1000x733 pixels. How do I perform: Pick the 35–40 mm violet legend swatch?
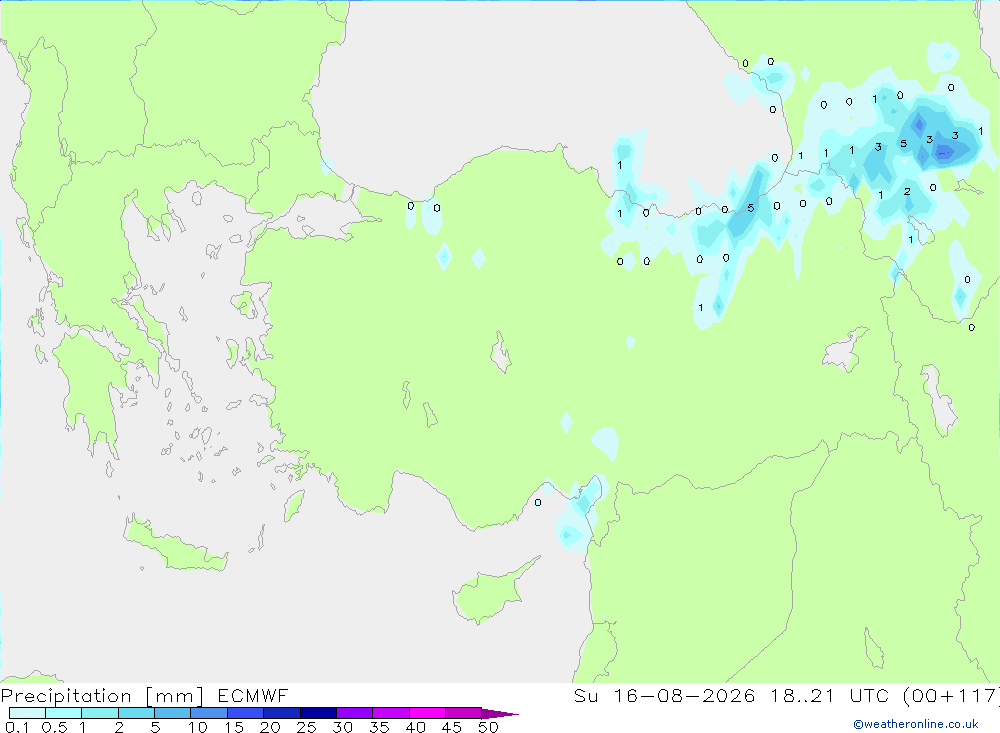[391, 713]
